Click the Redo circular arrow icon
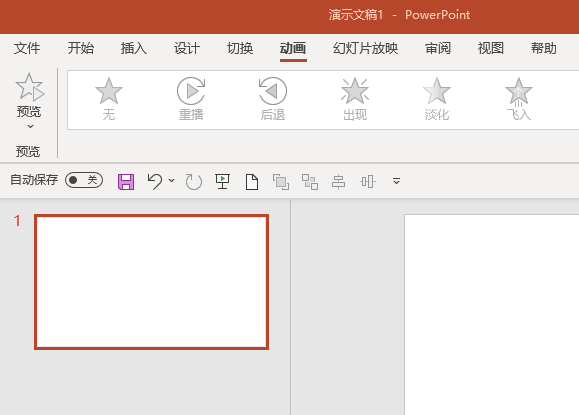This screenshot has width=579, height=415. click(x=193, y=182)
